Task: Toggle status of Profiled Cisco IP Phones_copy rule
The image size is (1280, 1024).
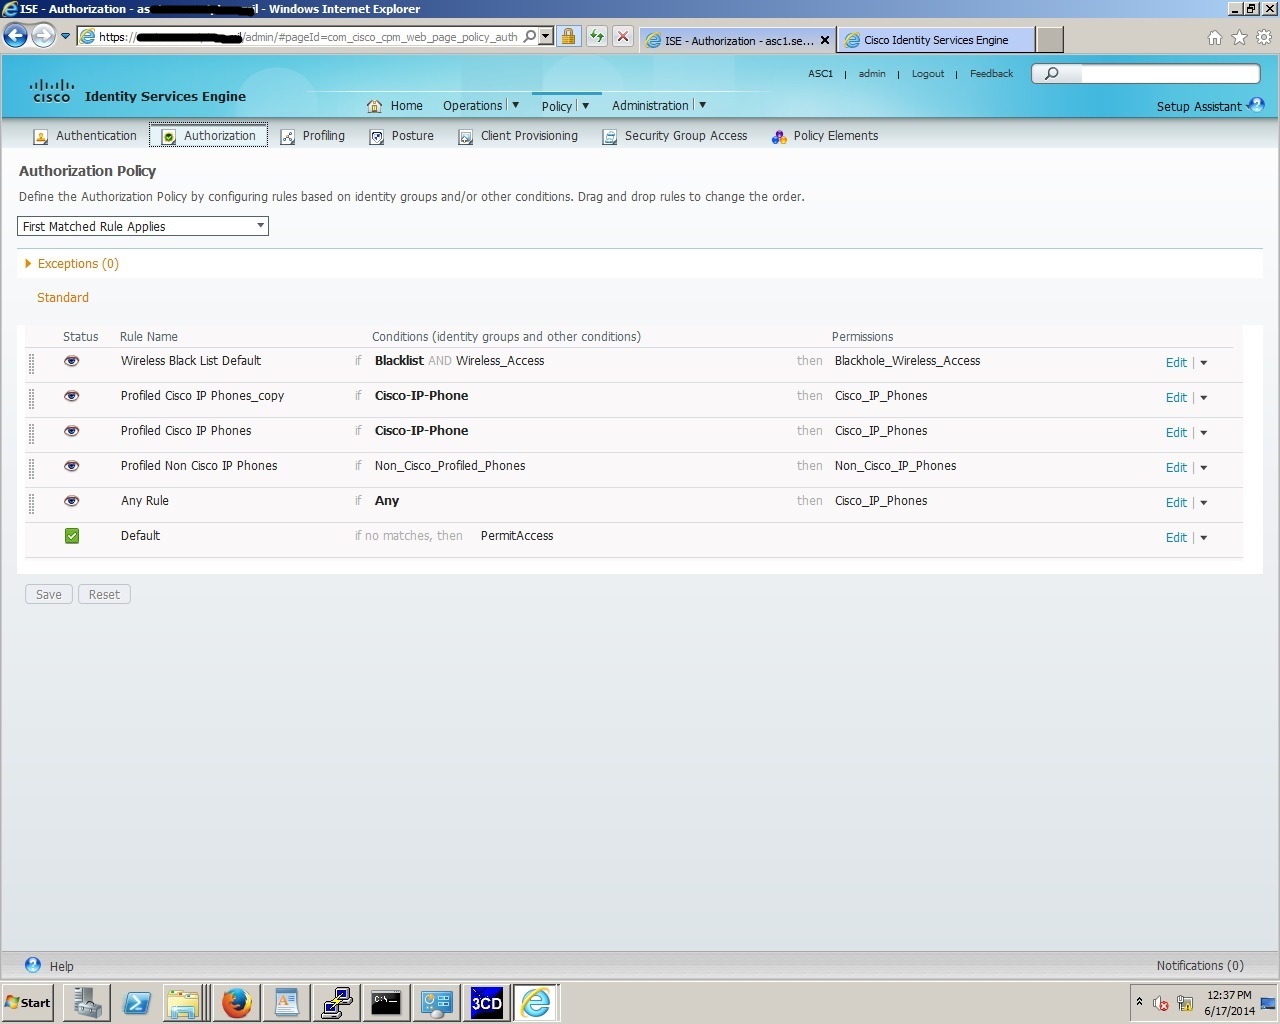Action: pos(72,396)
